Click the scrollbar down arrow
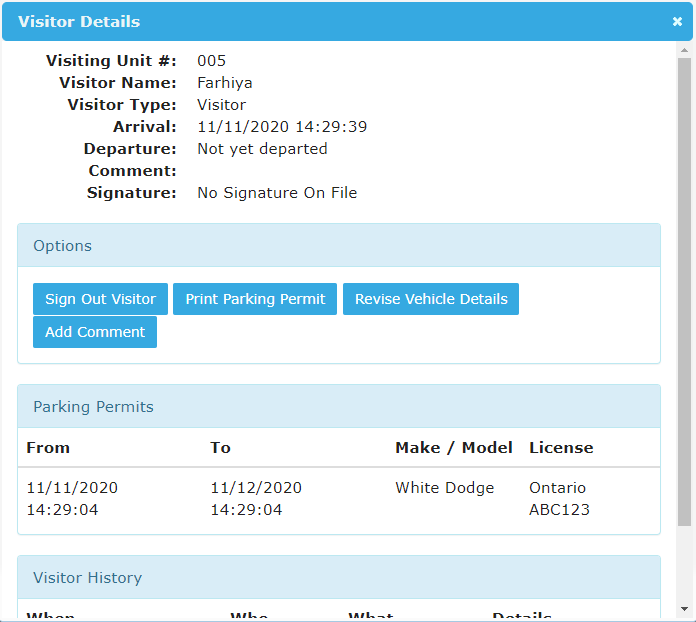The height and width of the screenshot is (622, 696). point(685,608)
